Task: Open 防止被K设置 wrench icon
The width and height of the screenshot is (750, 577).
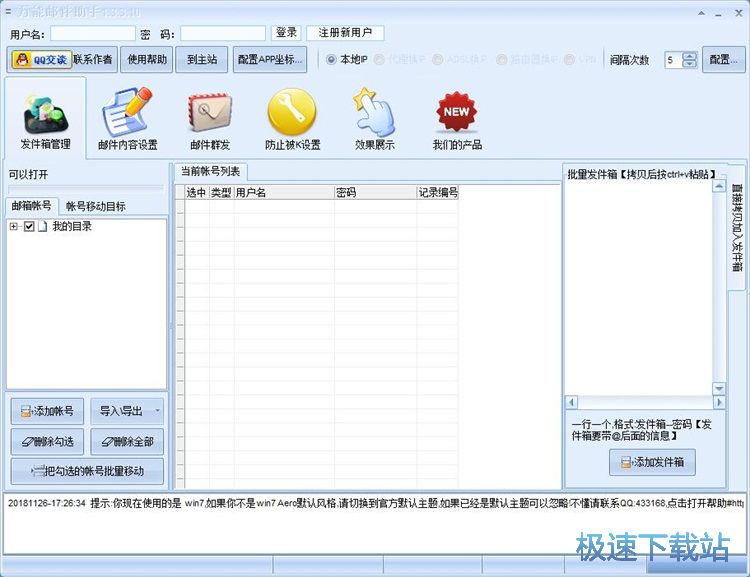Action: (x=292, y=112)
